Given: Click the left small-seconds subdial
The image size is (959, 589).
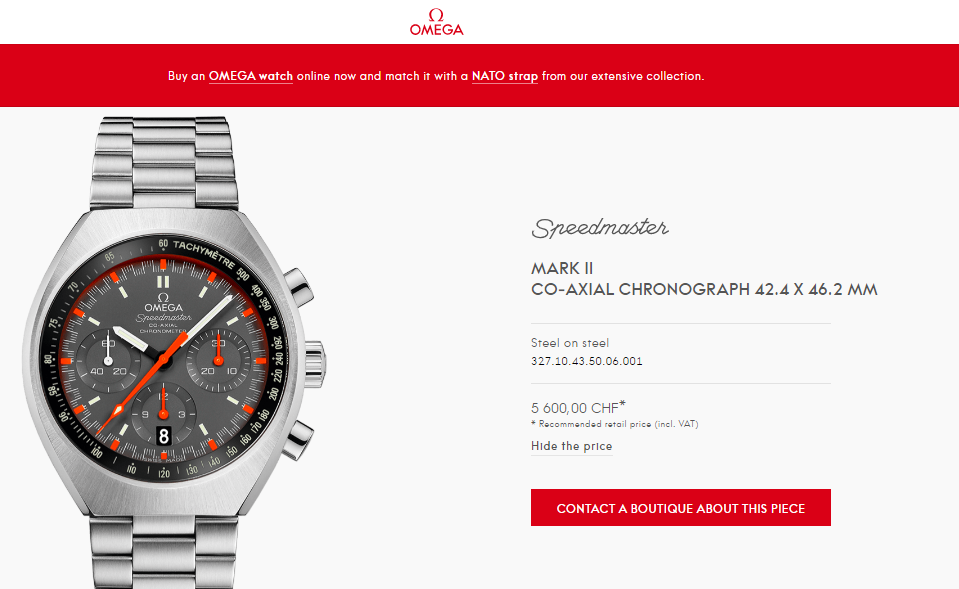Looking at the screenshot, I should pos(108,361).
